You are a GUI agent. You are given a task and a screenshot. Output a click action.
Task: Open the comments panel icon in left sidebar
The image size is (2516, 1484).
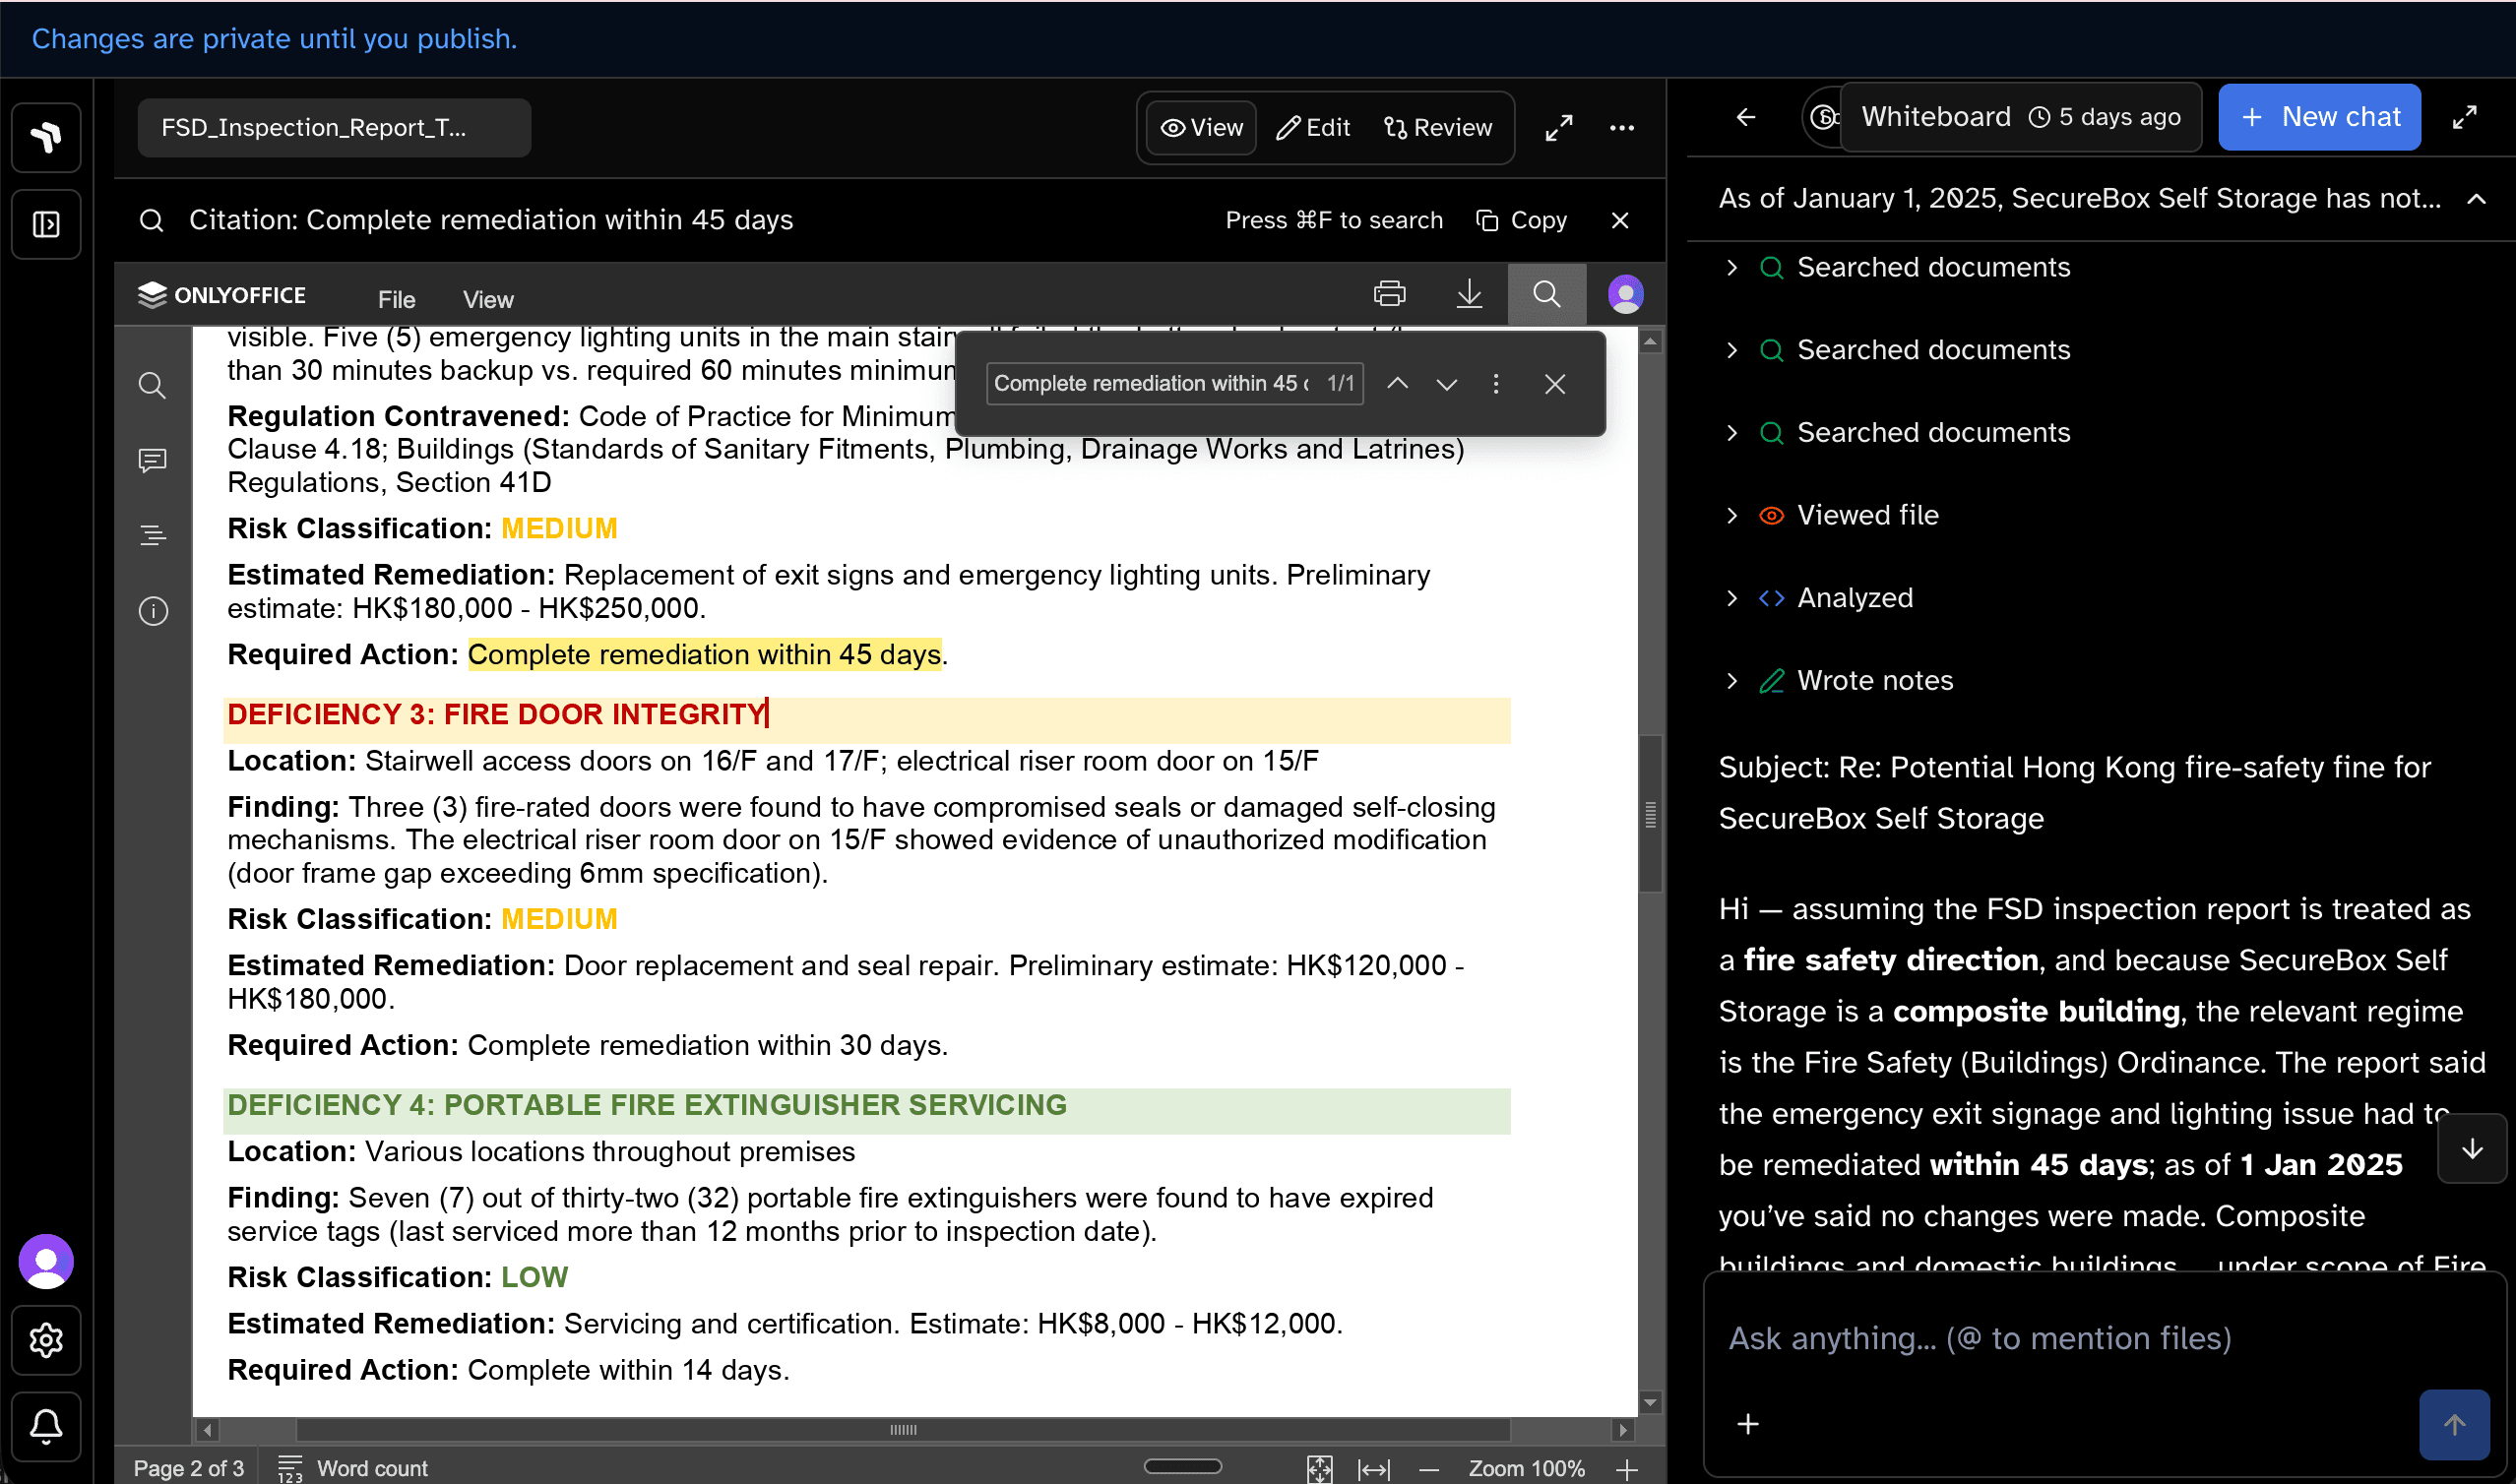coord(152,460)
